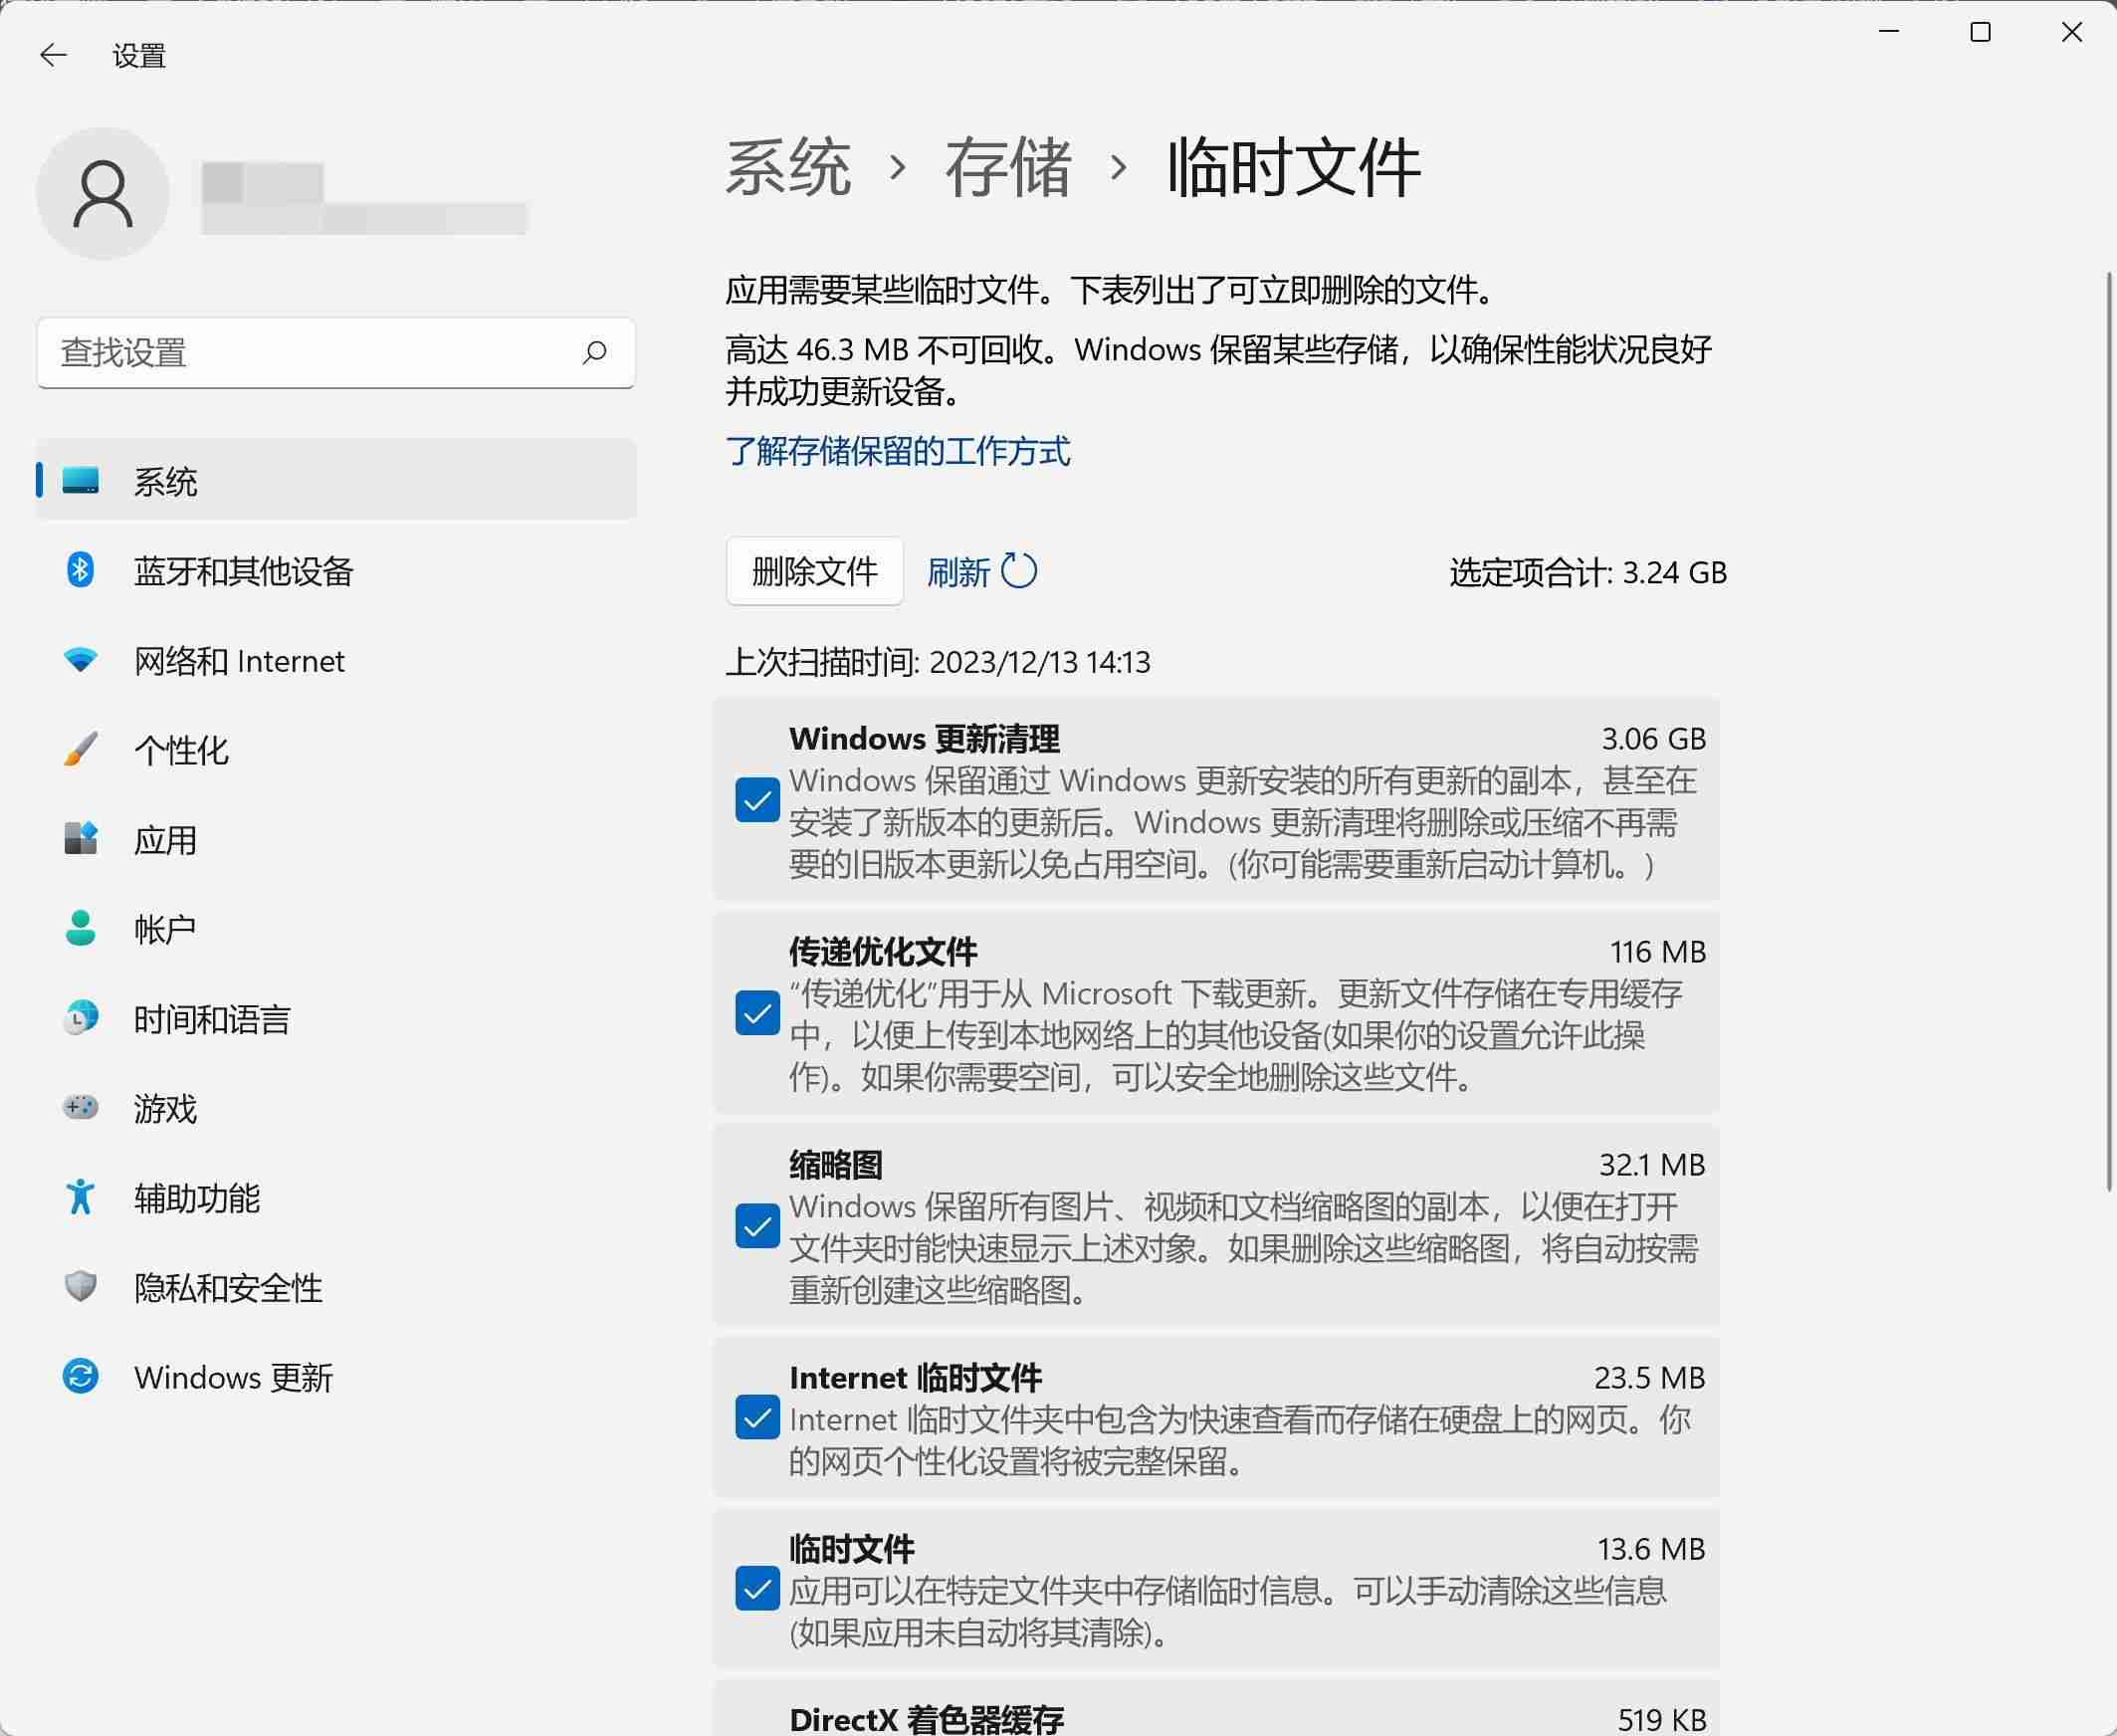Click the back arrow at top left

click(x=54, y=55)
